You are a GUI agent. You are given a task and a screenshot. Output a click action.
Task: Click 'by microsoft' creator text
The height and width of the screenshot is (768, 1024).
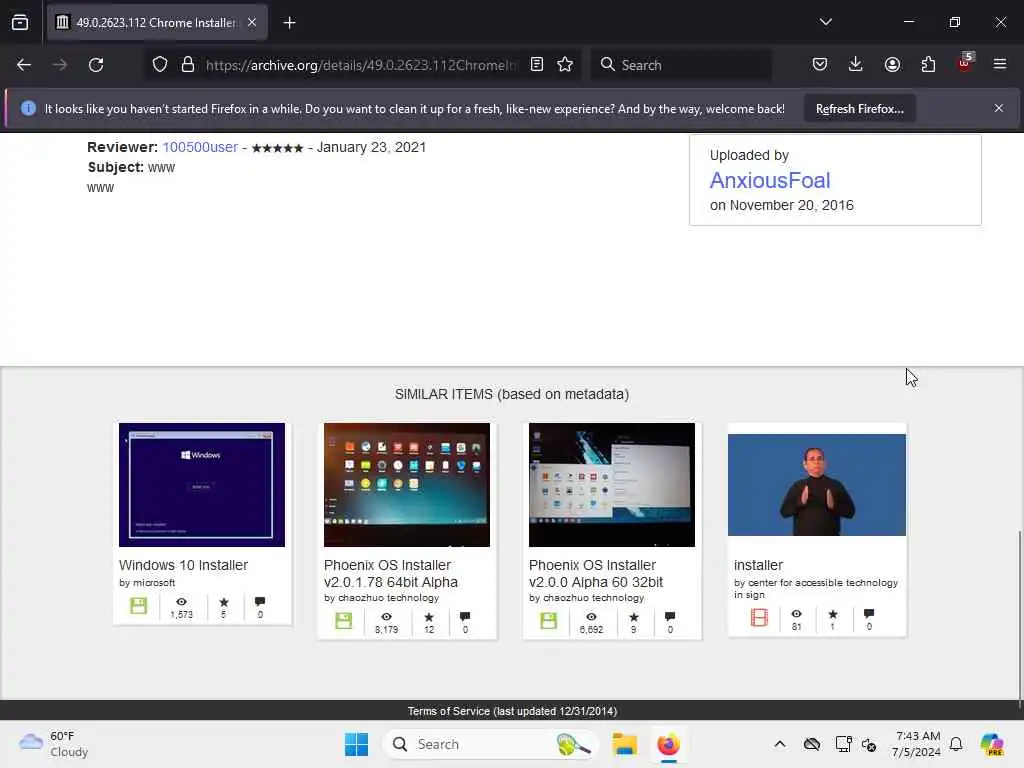click(x=147, y=583)
